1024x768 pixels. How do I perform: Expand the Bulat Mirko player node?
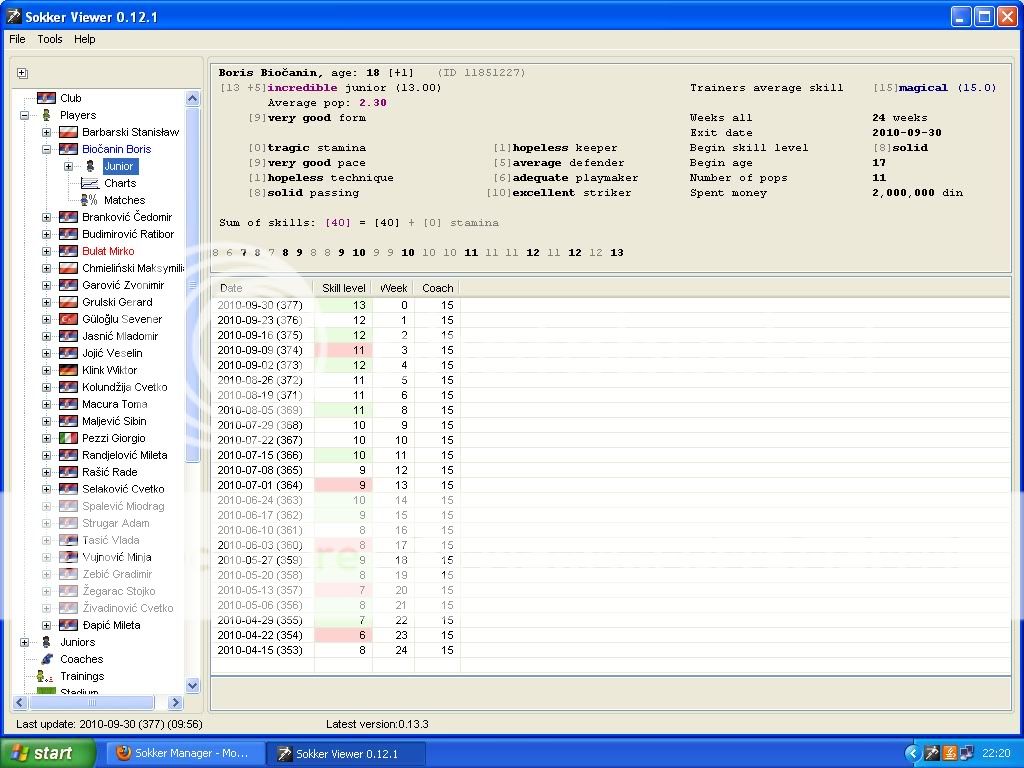click(x=46, y=251)
